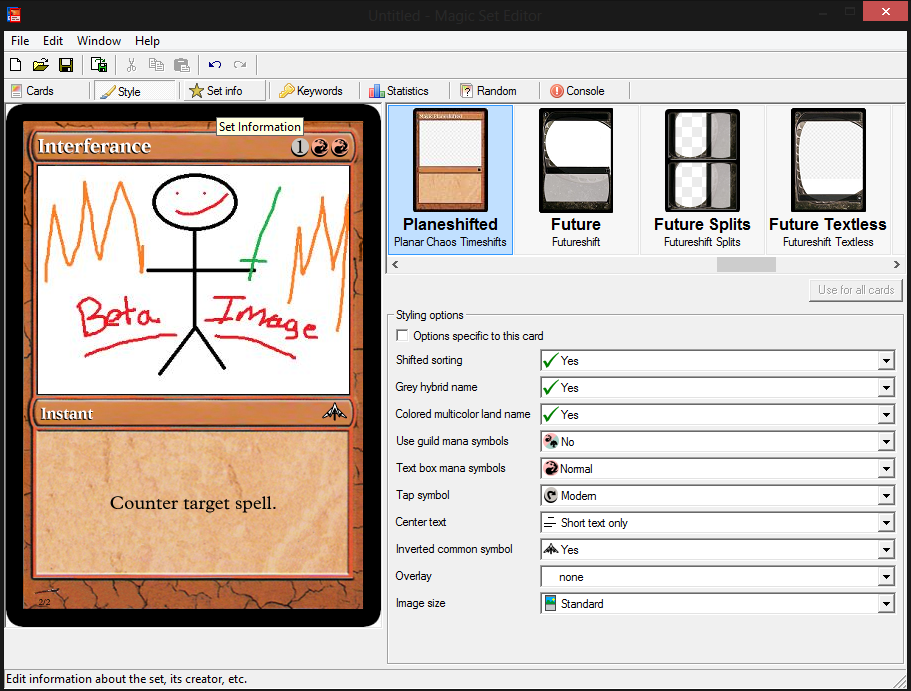Click the Copy toolbar icon
The width and height of the screenshot is (911, 691).
[156, 65]
